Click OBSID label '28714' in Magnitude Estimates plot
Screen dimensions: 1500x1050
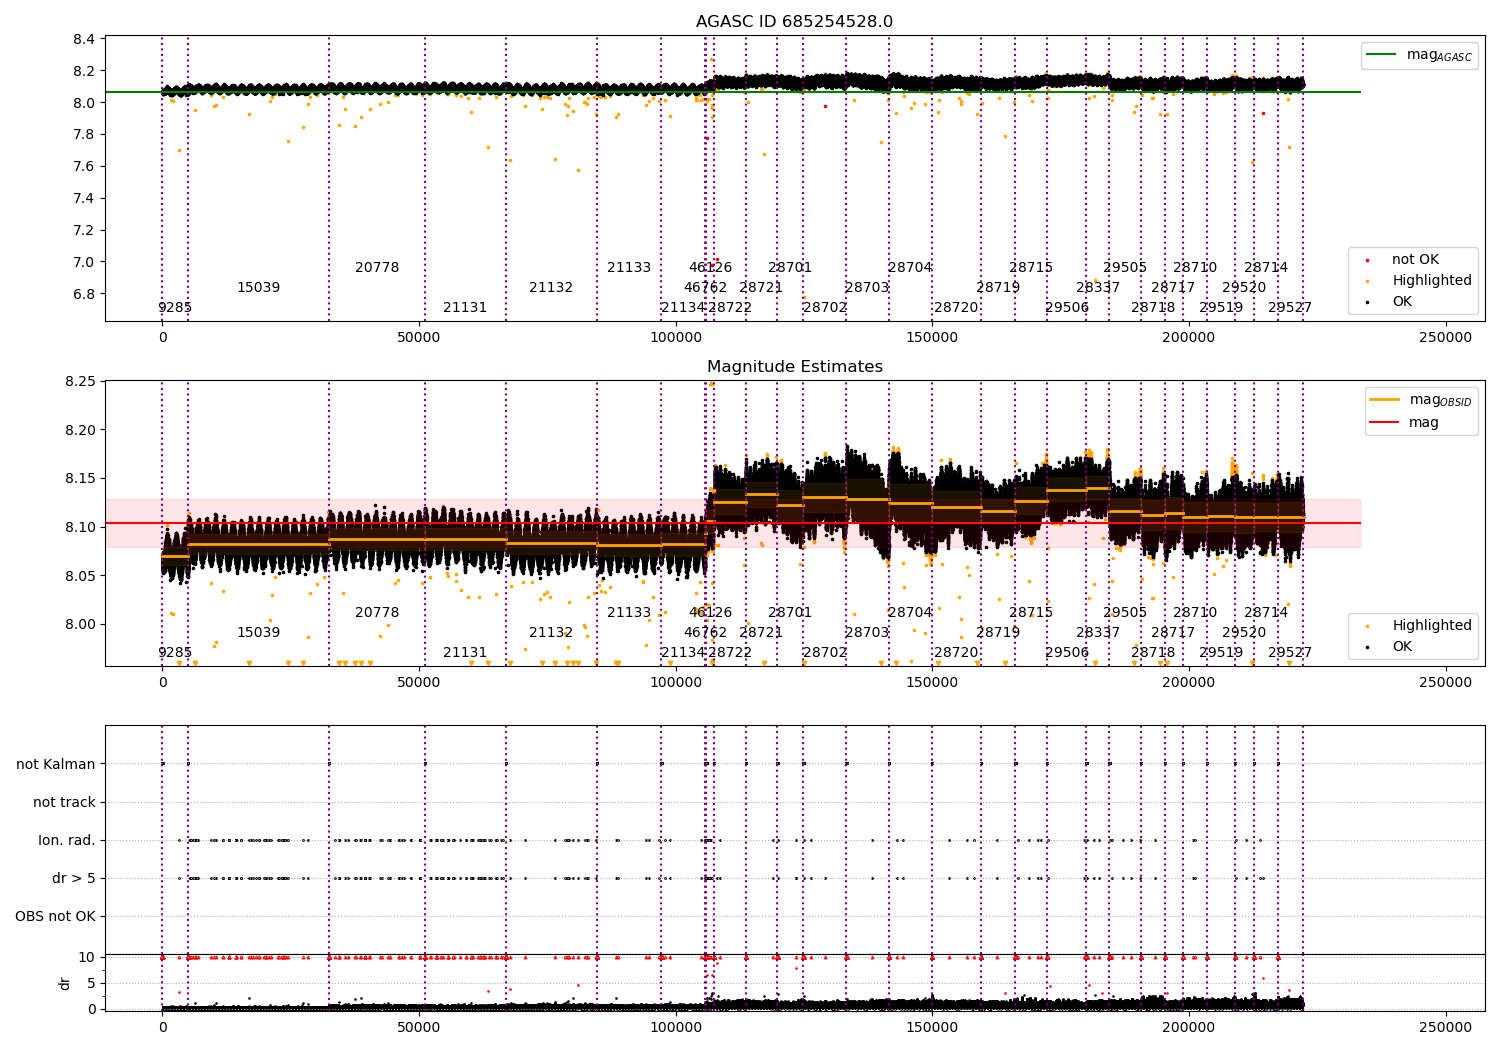pyautogui.click(x=1266, y=612)
